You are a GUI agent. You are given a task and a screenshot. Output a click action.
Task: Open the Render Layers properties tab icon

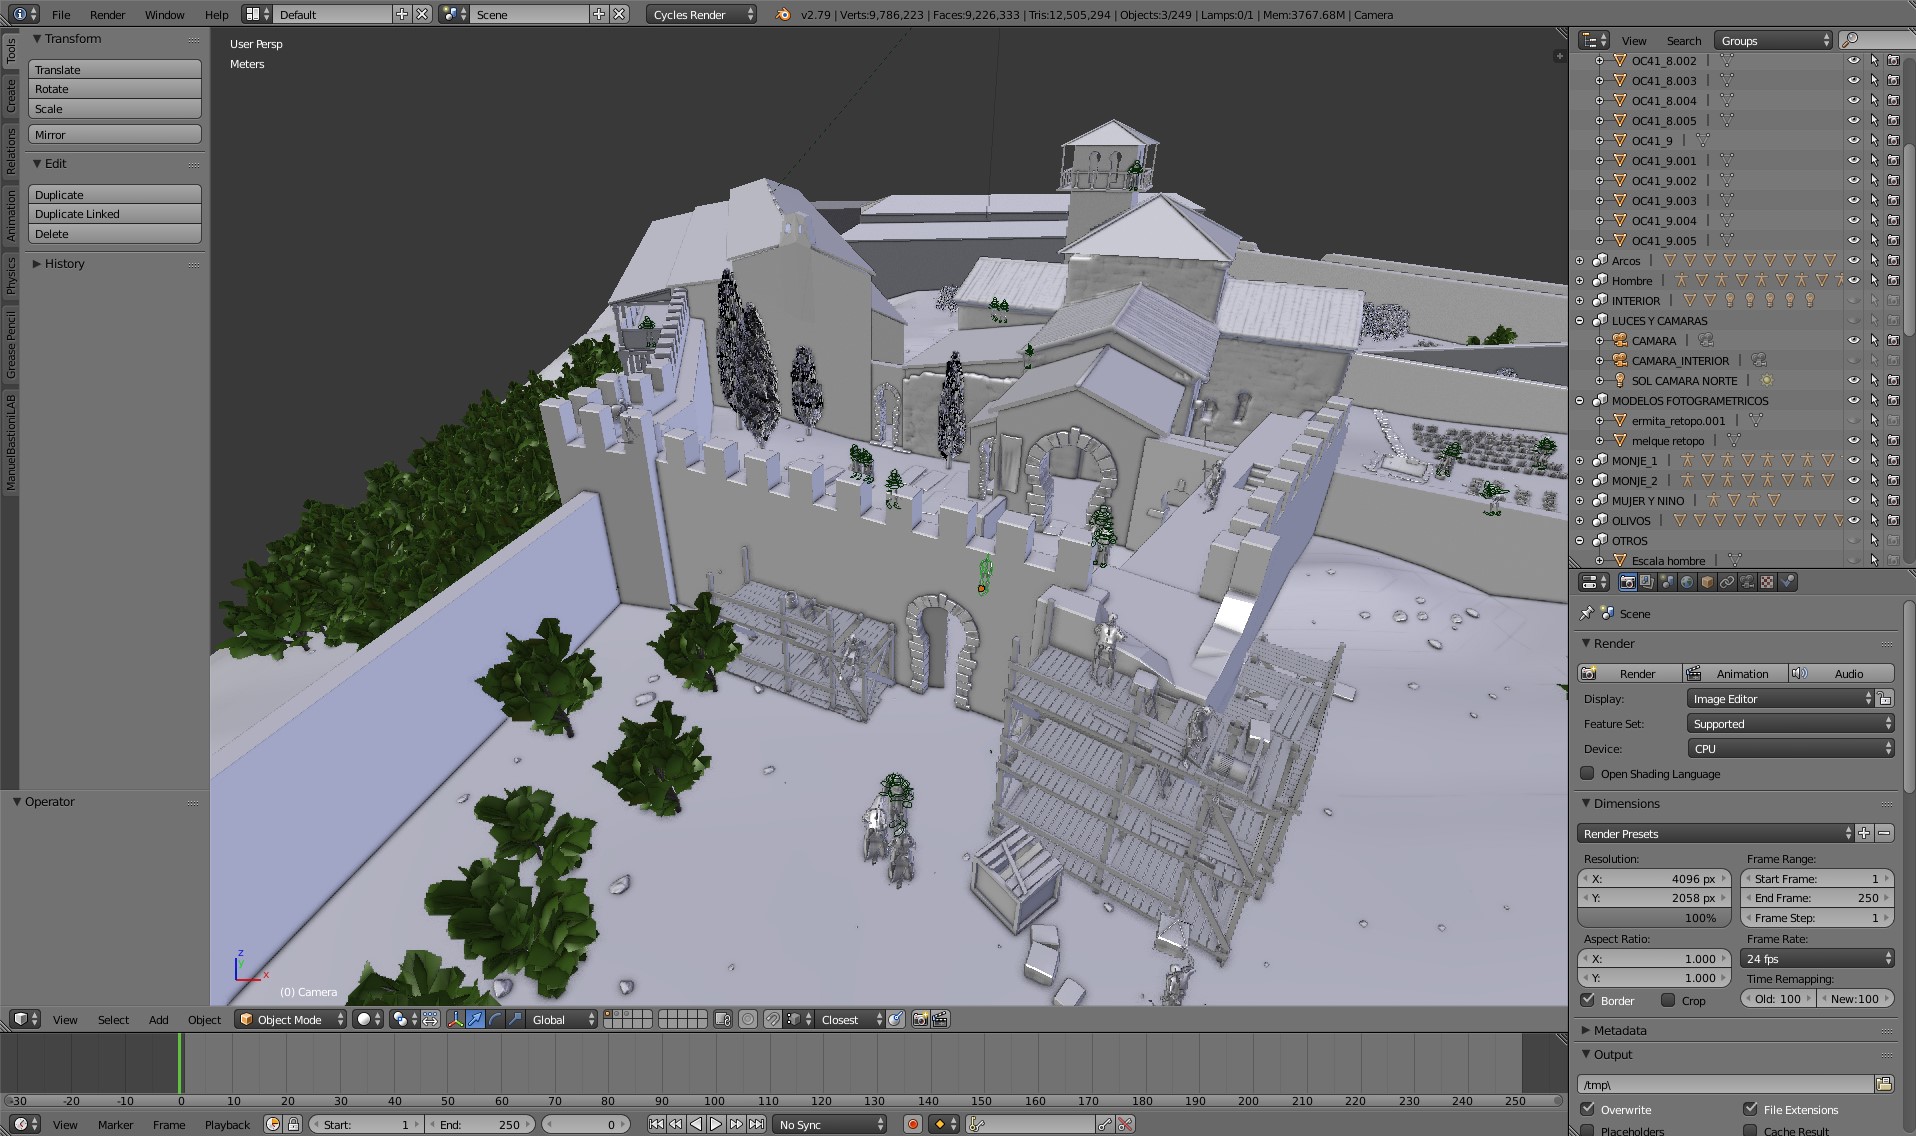1648,583
